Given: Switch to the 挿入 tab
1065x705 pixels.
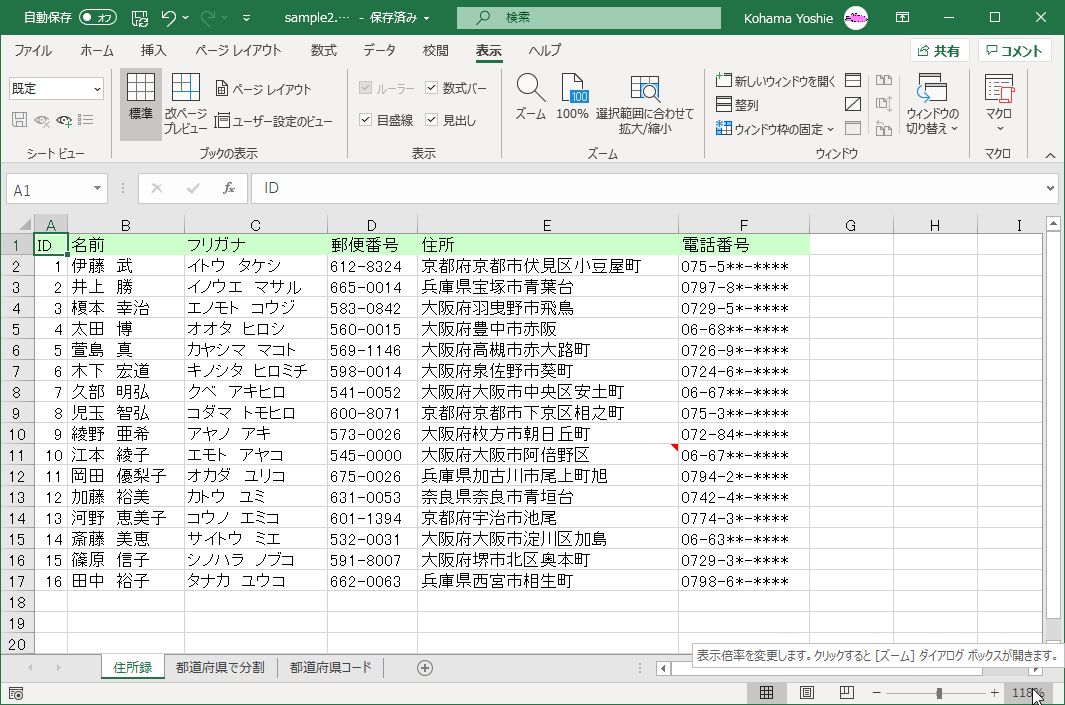Looking at the screenshot, I should click(x=154, y=50).
